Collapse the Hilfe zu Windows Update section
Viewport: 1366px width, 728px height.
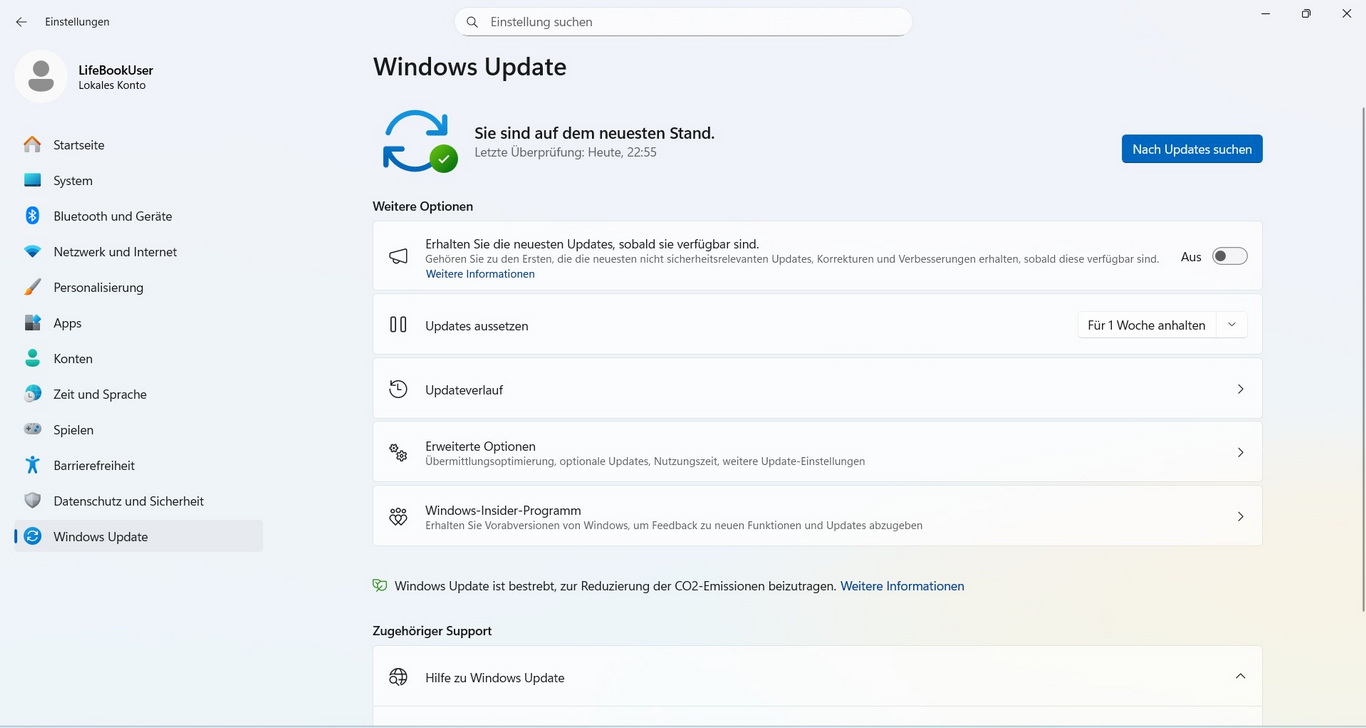click(x=1240, y=677)
